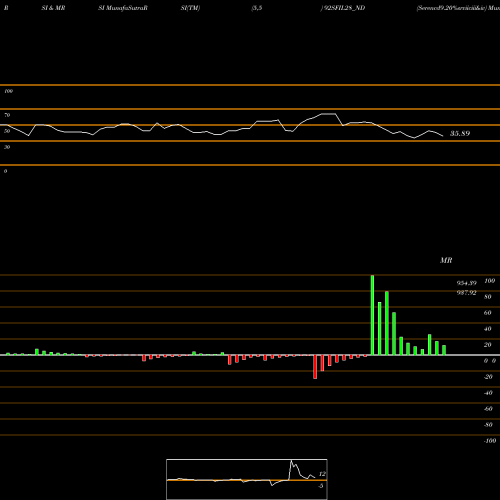Click the MR axis label -80
This screenshot has width=500, height=500.
click(x=488, y=425)
